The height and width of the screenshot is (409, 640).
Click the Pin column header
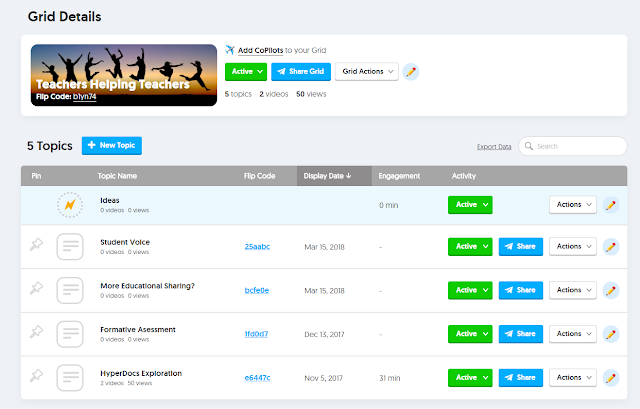[x=36, y=176]
